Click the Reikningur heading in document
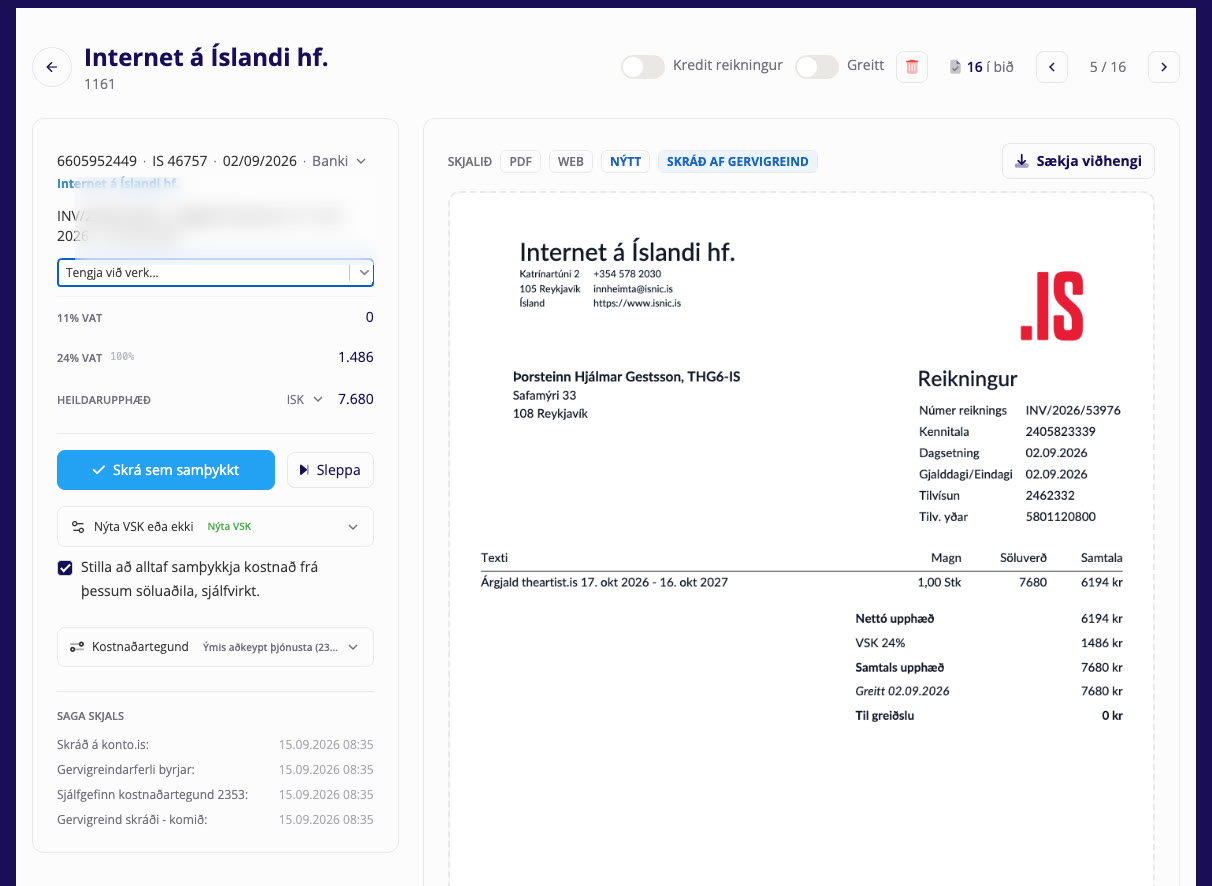This screenshot has width=1212, height=886. point(967,379)
